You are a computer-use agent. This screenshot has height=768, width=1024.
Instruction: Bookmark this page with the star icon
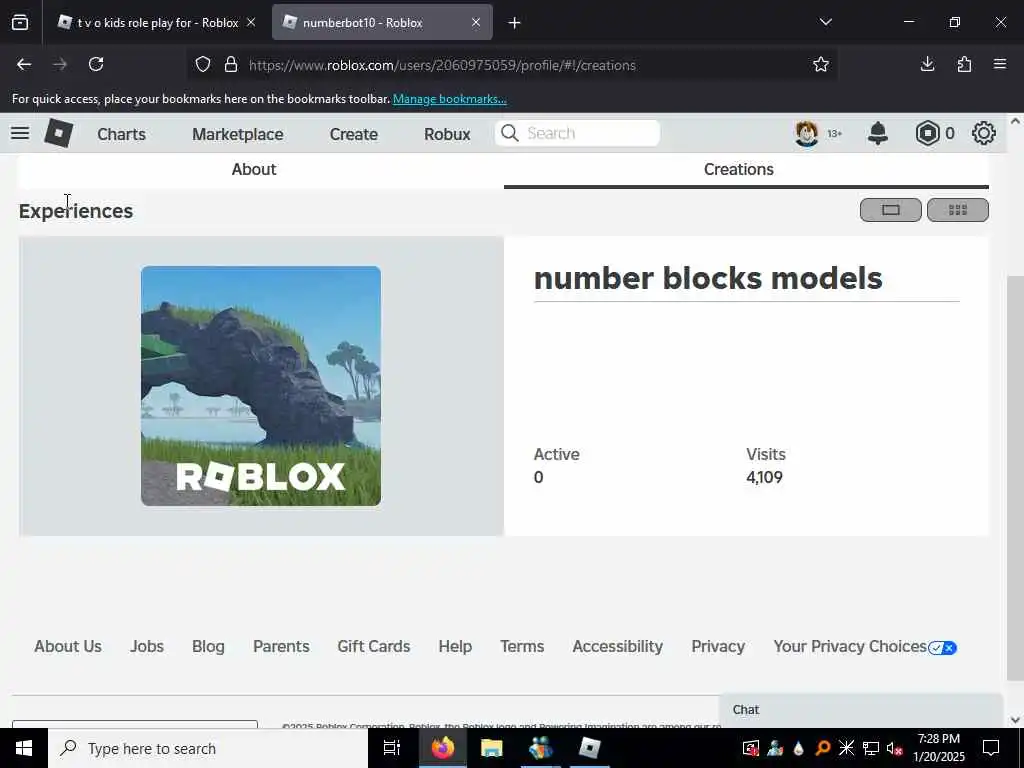(x=821, y=64)
